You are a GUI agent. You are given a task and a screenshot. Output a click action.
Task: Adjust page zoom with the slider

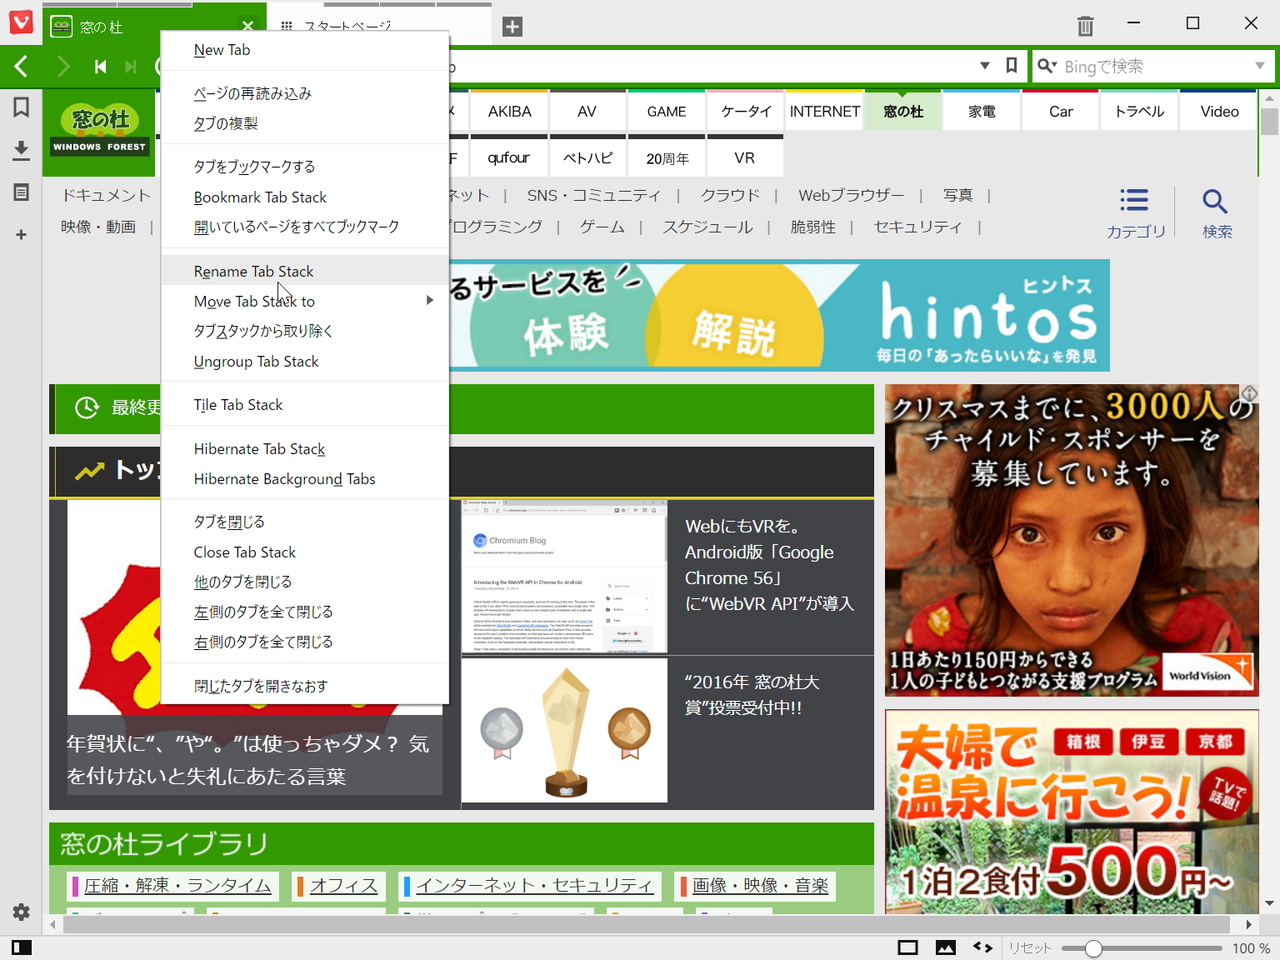(x=1093, y=947)
